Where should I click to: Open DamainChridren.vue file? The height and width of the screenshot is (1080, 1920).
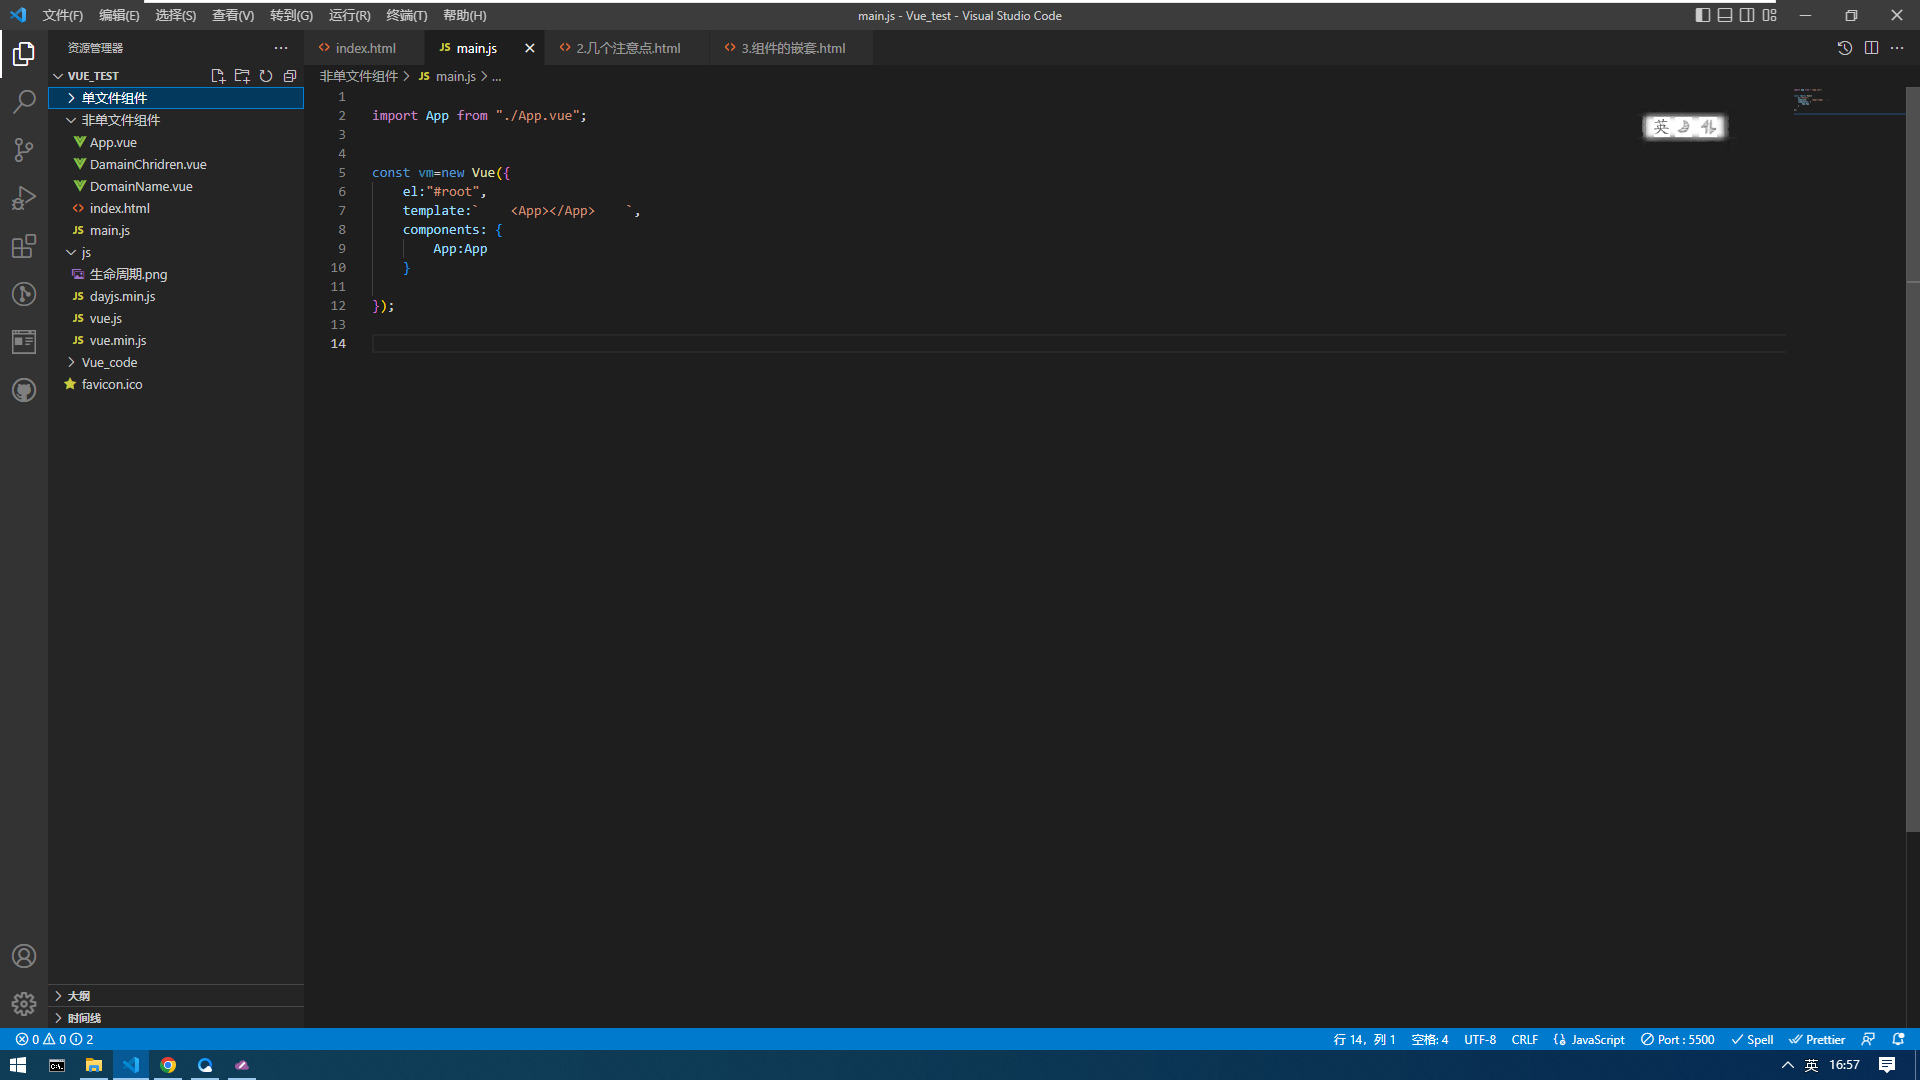point(176,164)
